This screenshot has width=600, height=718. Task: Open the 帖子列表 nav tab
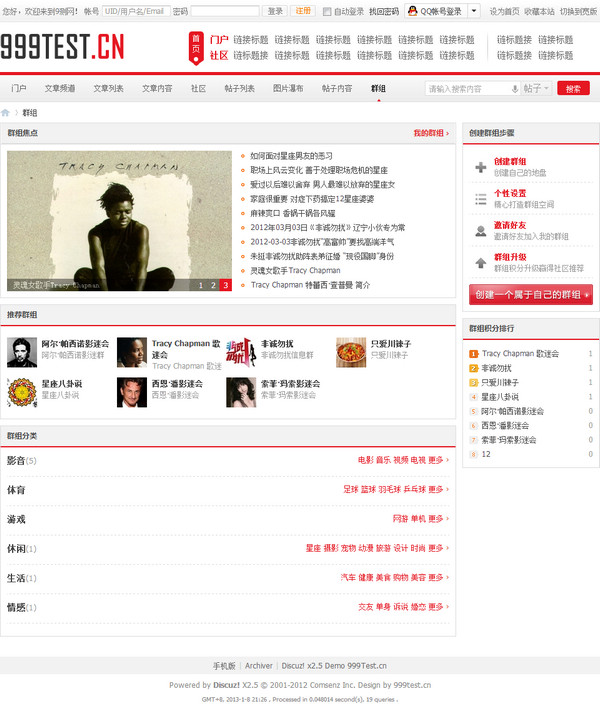[x=240, y=88]
